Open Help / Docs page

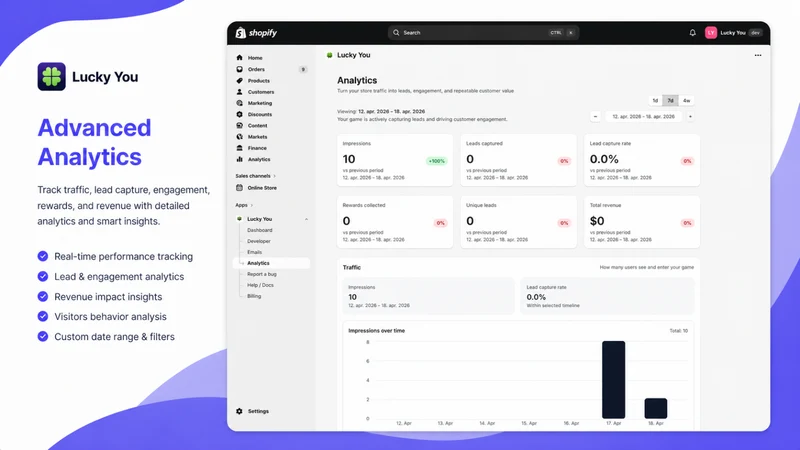pos(260,285)
